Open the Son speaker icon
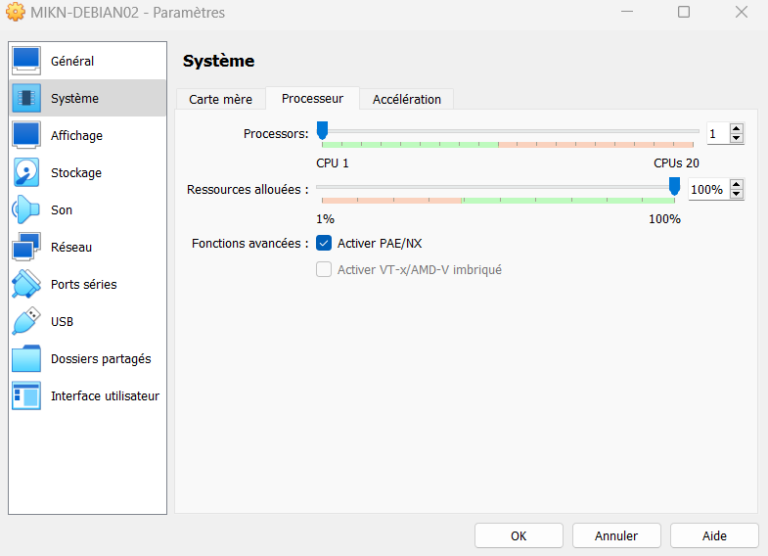768x556 pixels. 26,210
